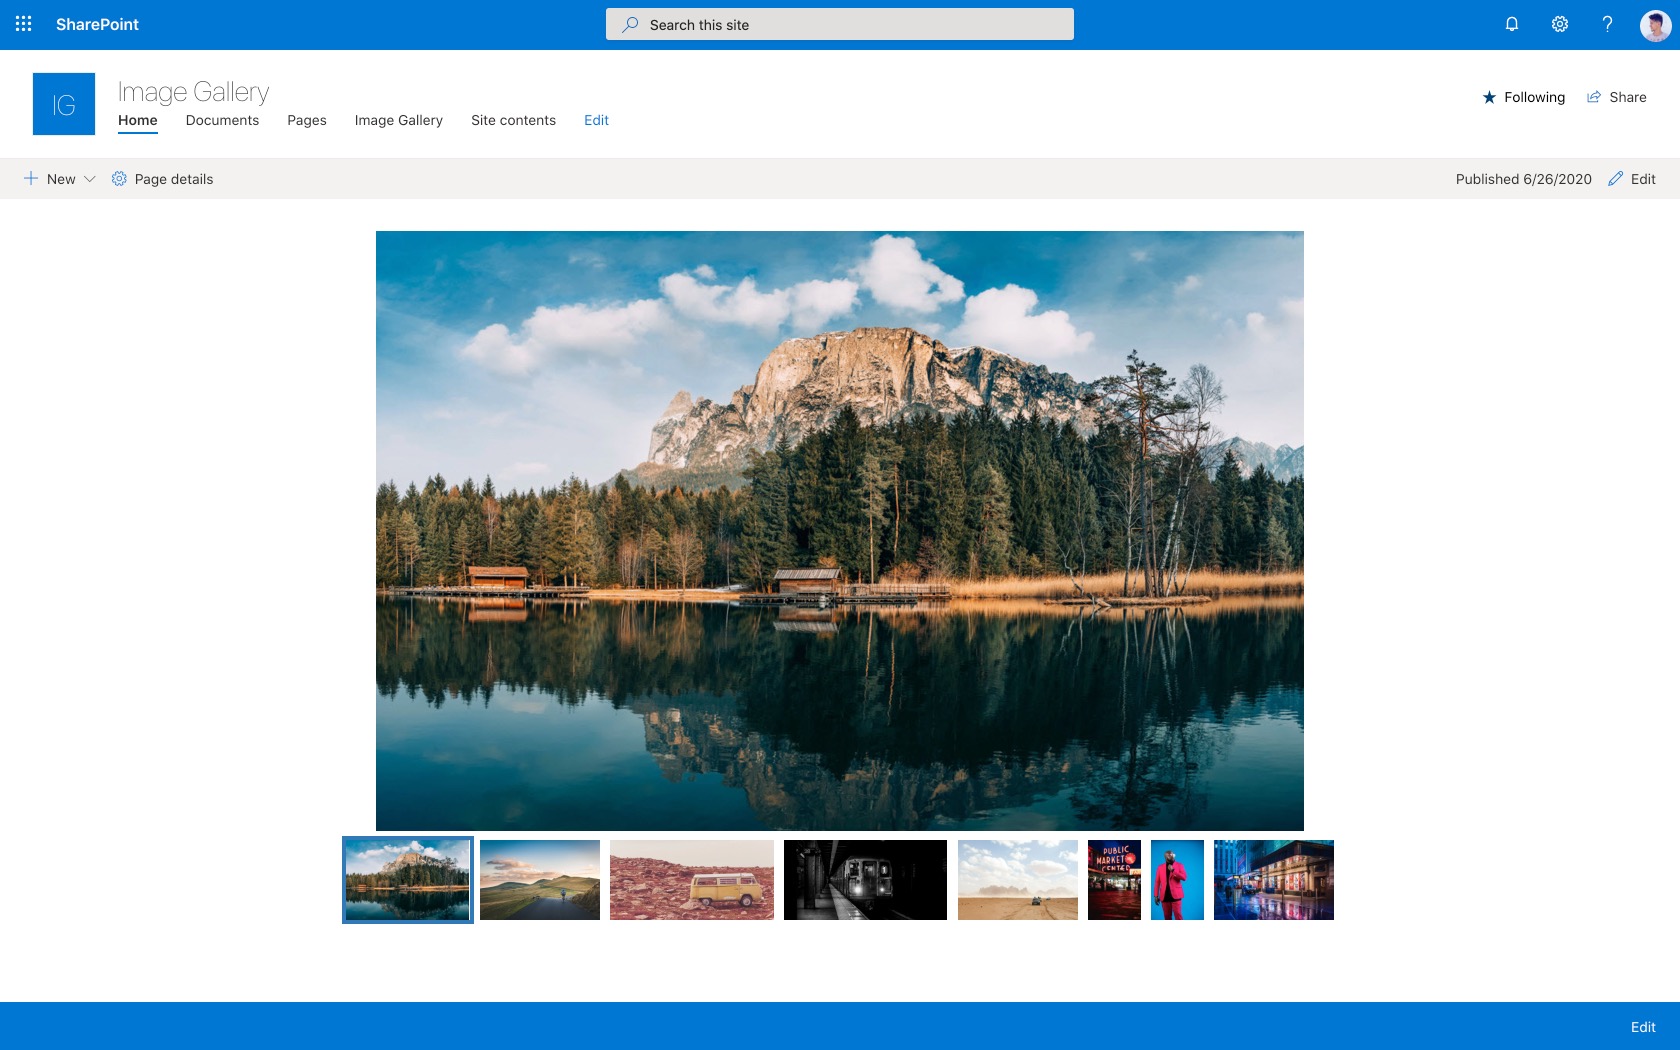
Task: Open the help question mark
Action: [x=1607, y=24]
